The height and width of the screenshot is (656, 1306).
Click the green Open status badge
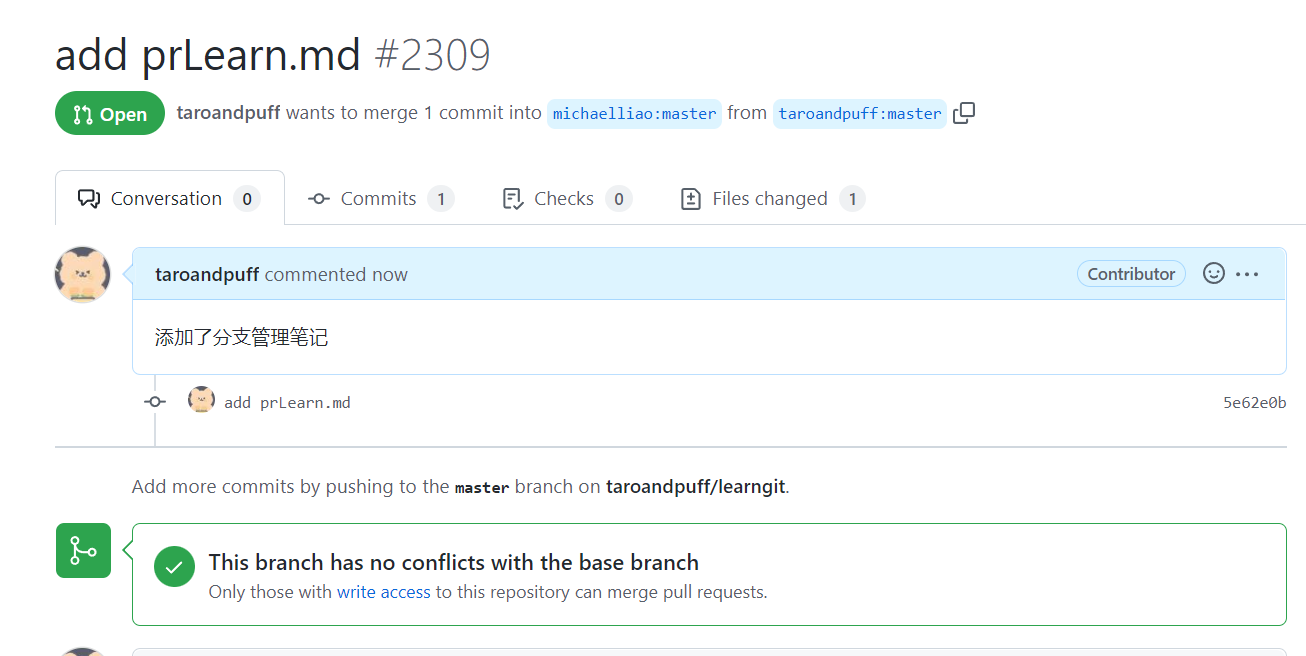(110, 113)
